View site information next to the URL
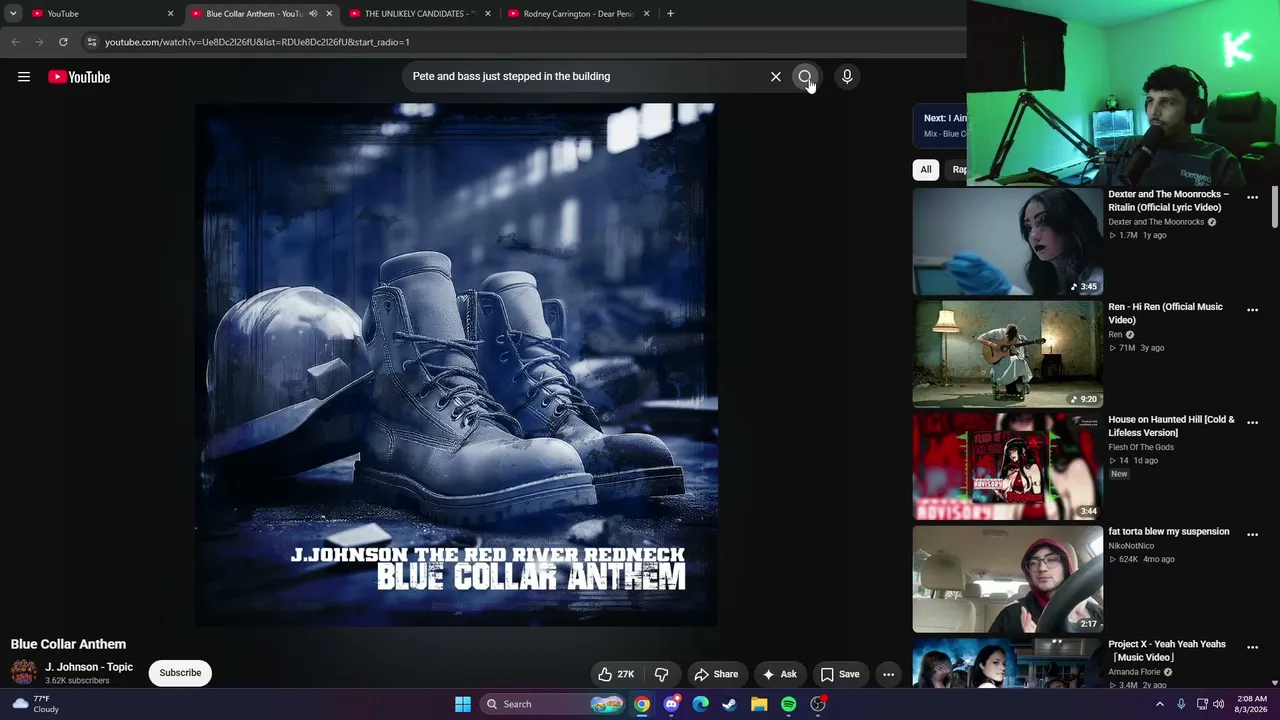 (91, 42)
